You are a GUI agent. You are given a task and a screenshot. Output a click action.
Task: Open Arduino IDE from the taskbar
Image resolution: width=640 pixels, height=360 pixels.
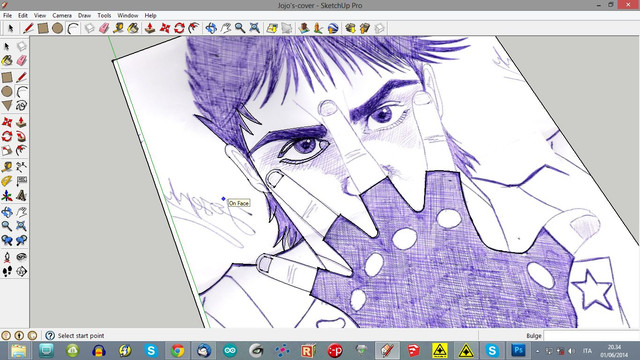(230, 351)
